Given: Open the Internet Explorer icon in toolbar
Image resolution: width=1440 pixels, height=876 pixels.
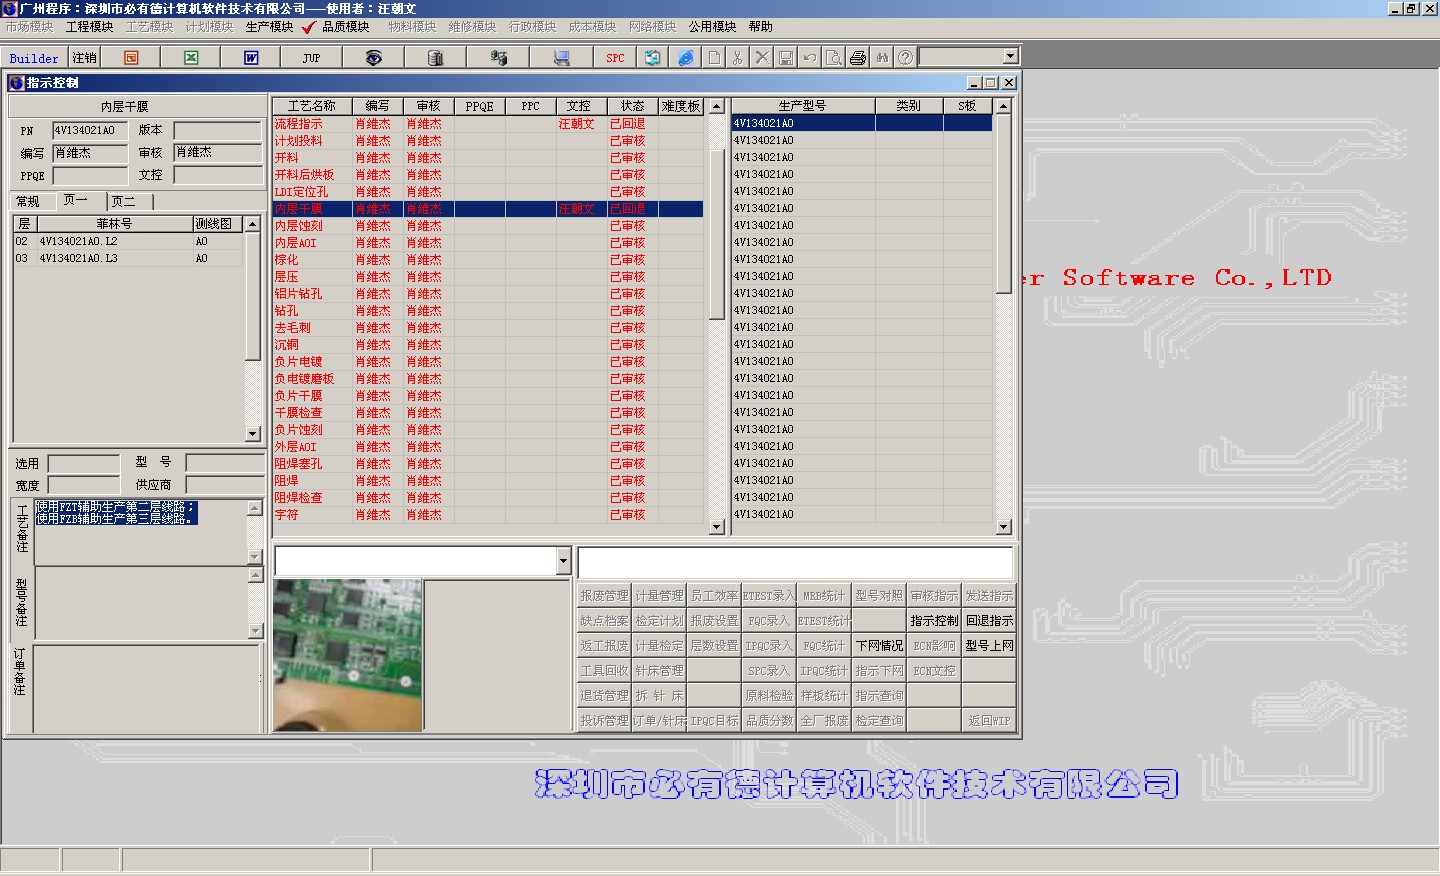Looking at the screenshot, I should pos(686,58).
